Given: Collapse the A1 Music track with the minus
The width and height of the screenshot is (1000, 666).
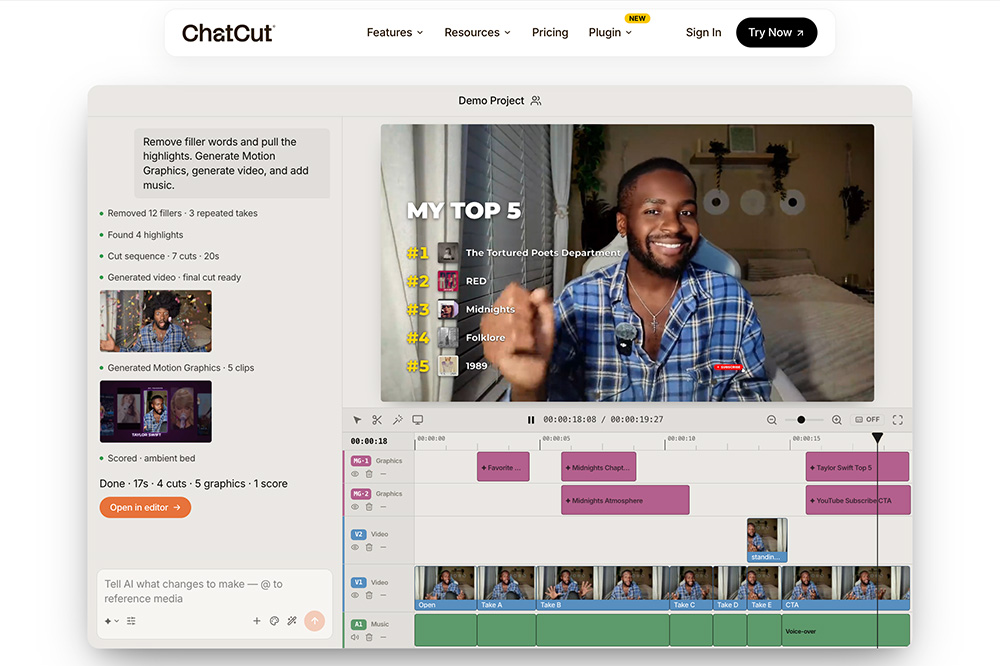Looking at the screenshot, I should coord(383,637).
